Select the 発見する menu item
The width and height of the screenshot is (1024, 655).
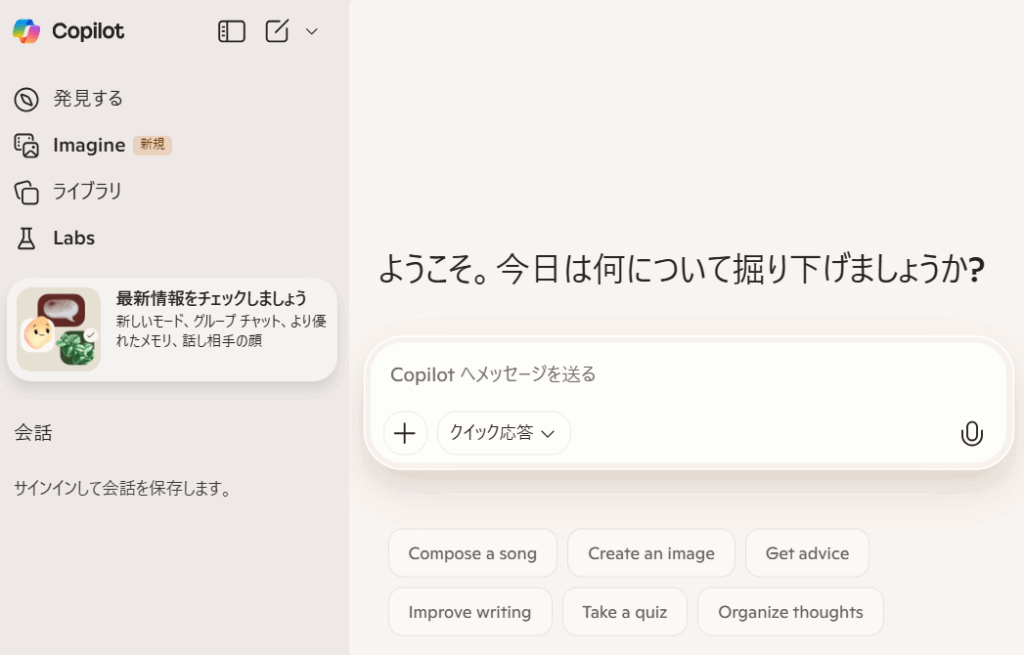88,99
